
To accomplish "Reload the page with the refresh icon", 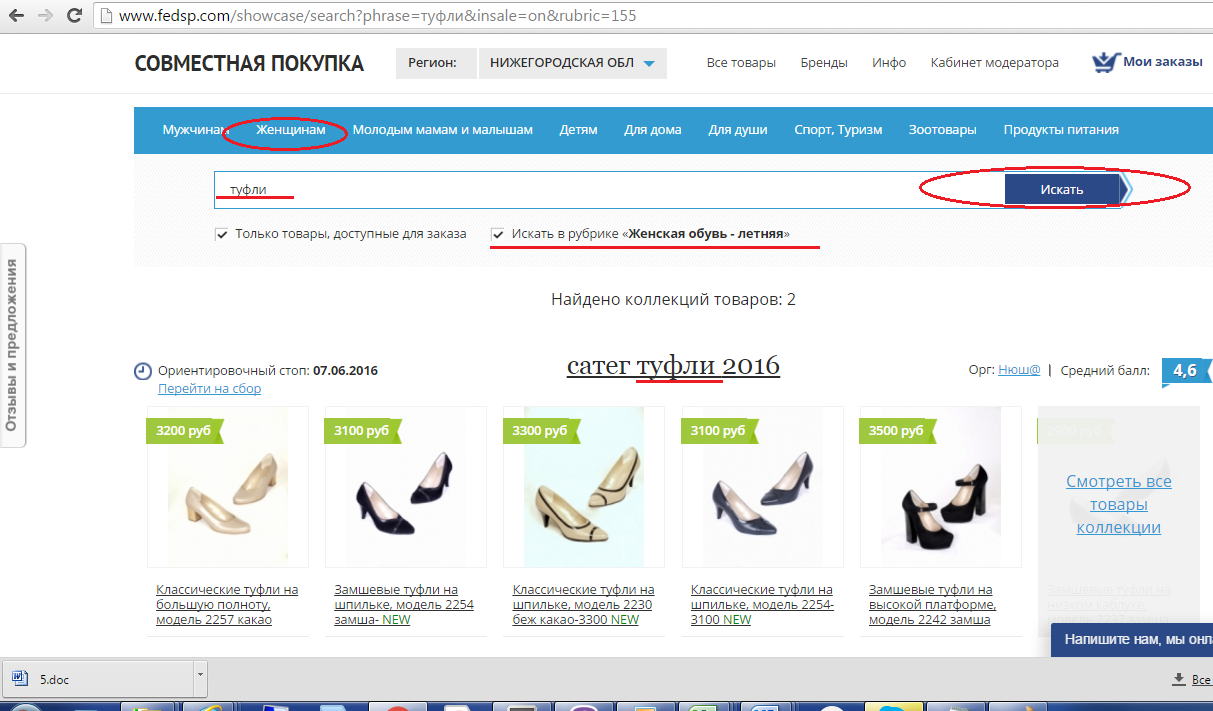I will click(x=74, y=16).
